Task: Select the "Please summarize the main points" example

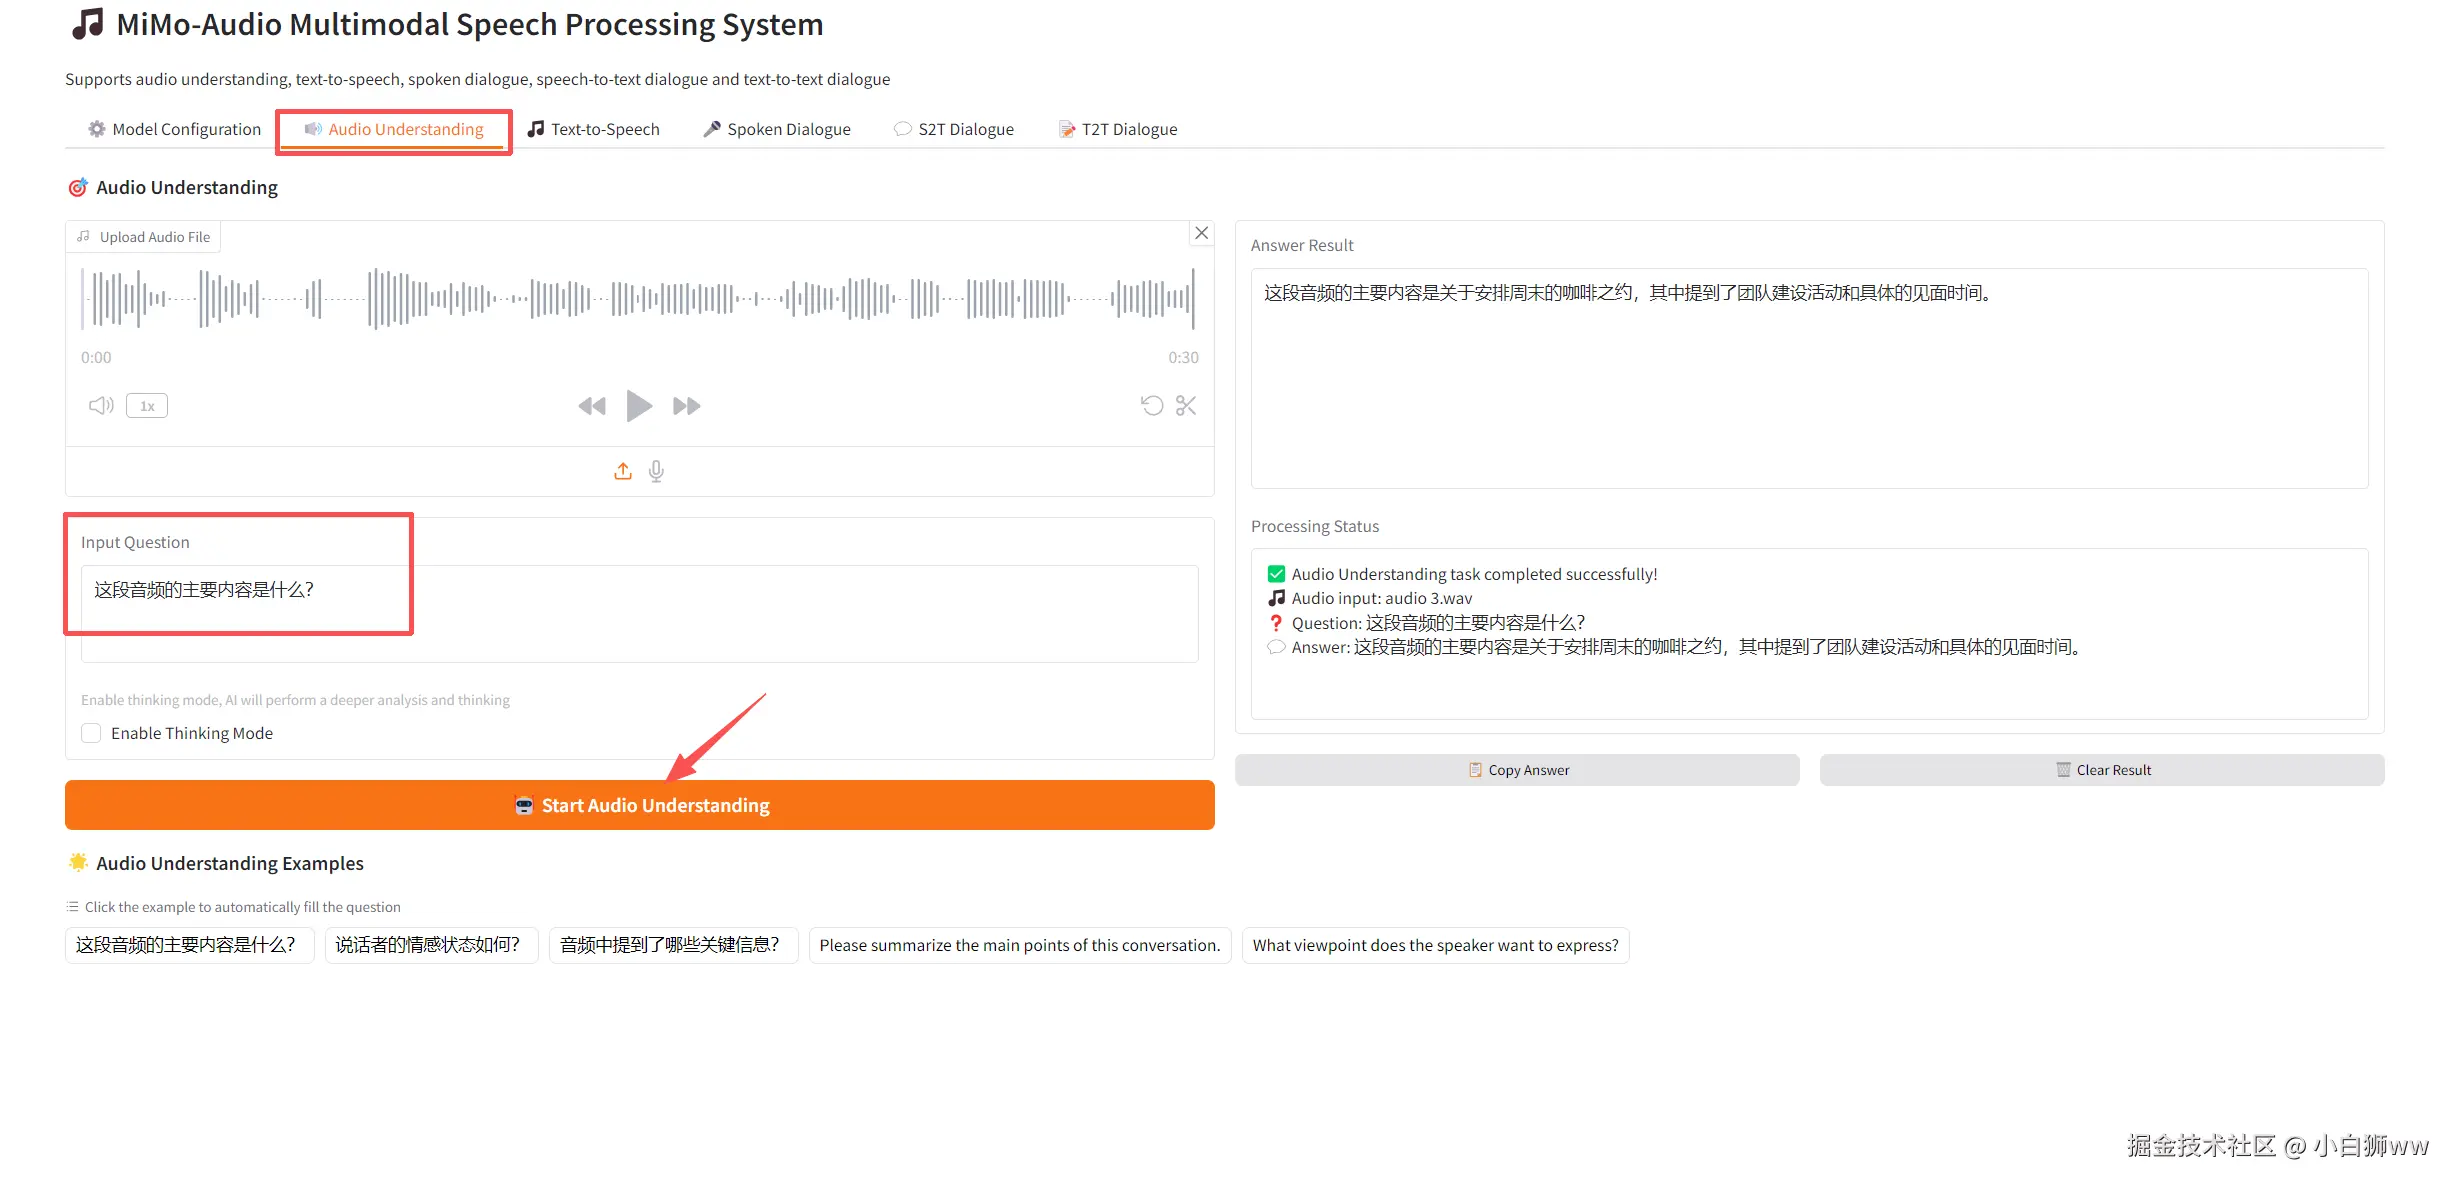Action: tap(1019, 945)
